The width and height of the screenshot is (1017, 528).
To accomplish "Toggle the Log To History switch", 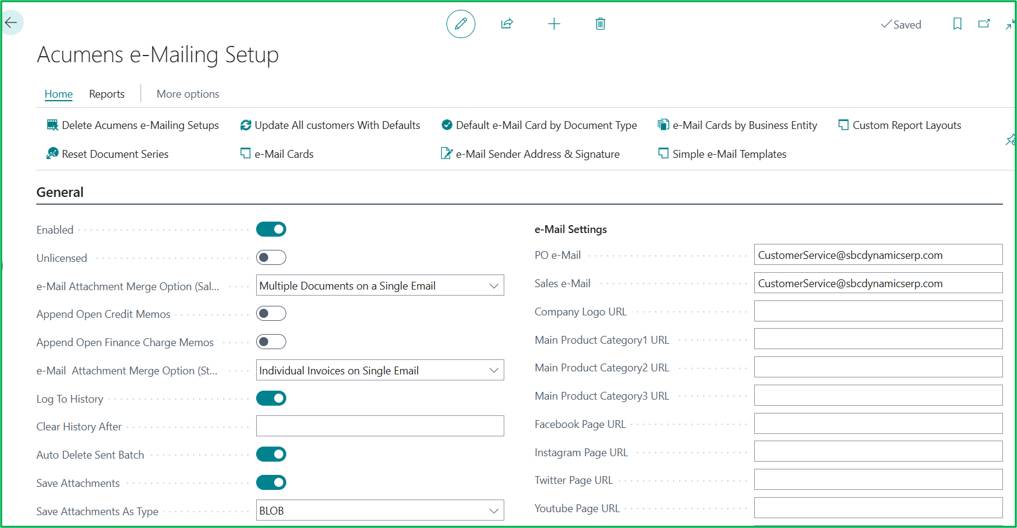I will tap(271, 398).
